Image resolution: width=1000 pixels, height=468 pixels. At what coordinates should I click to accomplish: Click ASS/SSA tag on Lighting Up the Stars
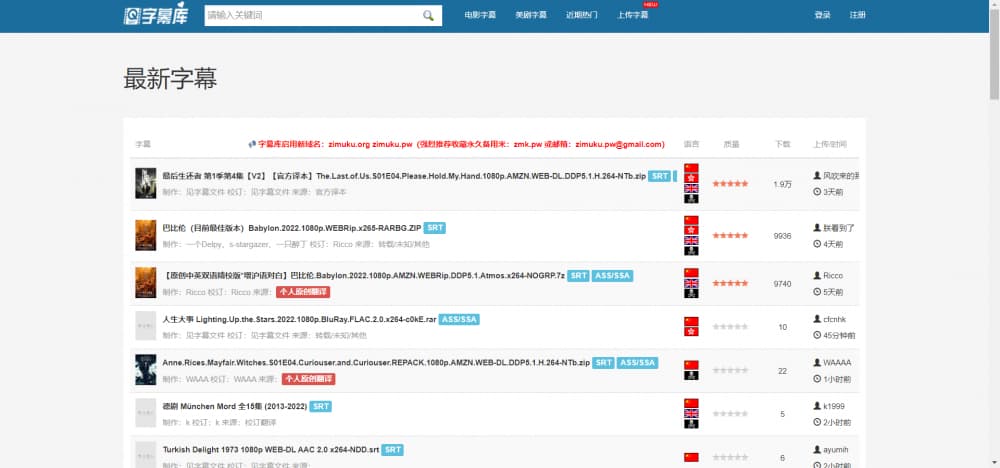tap(459, 319)
